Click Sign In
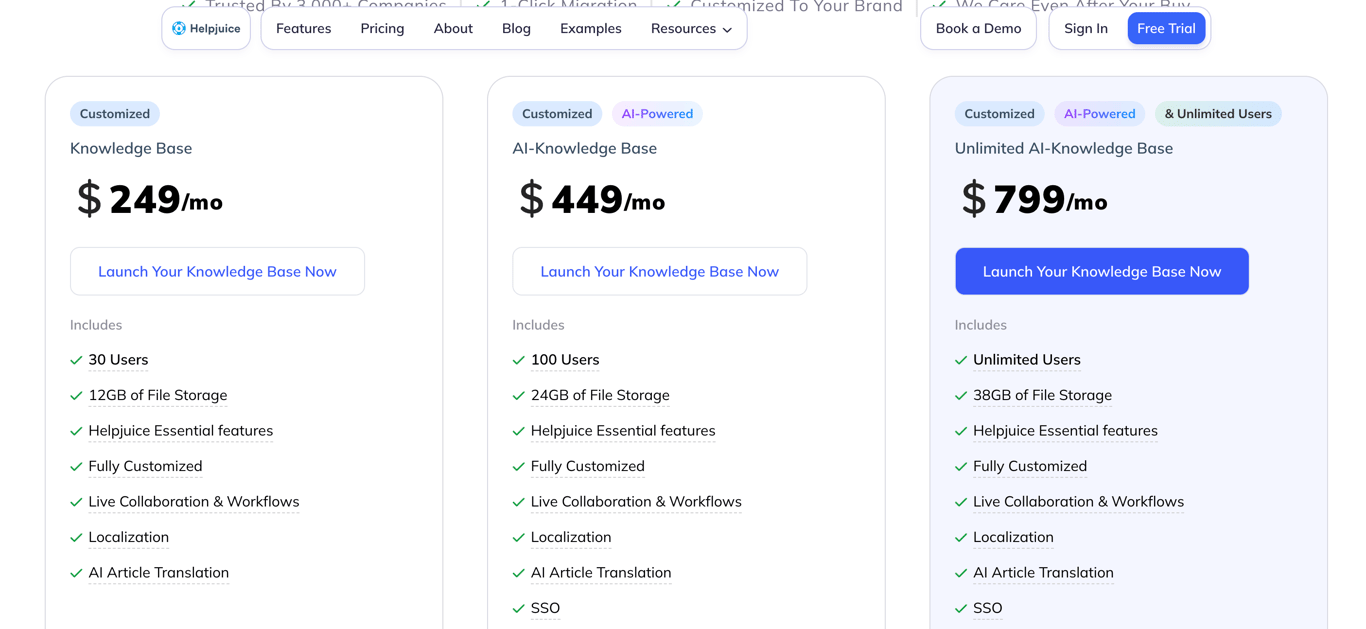 1086,29
